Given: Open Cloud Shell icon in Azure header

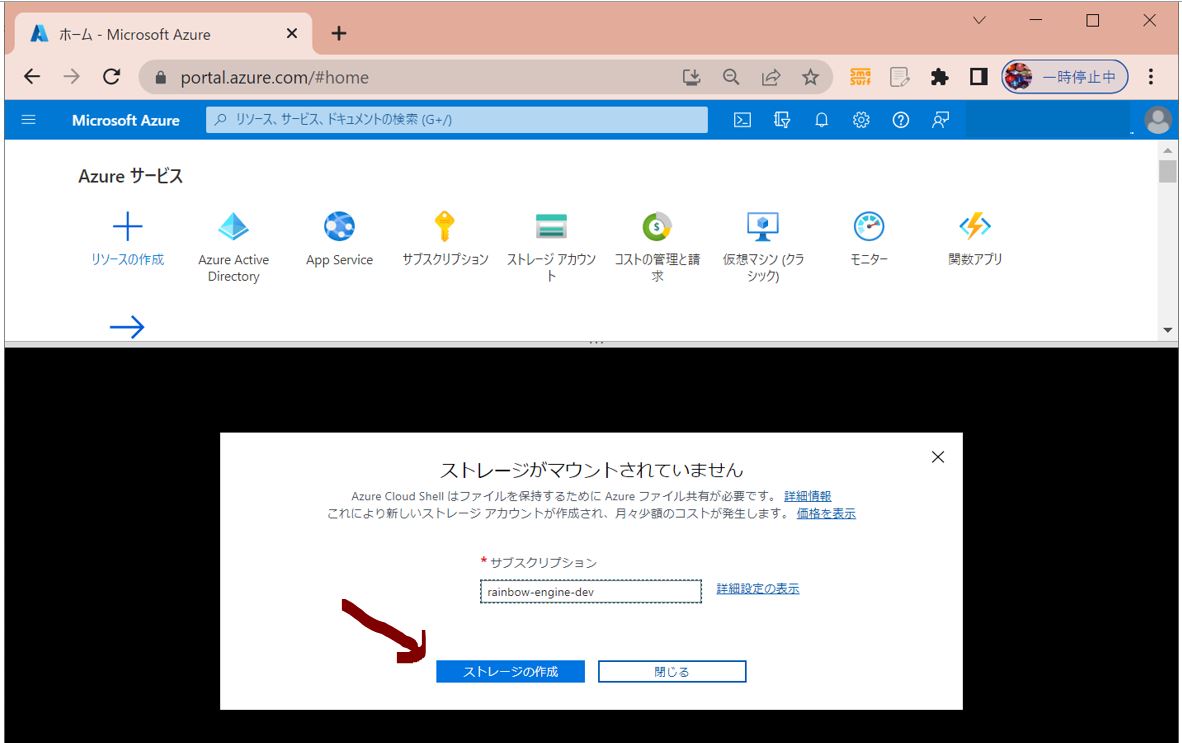Looking at the screenshot, I should click(x=742, y=120).
